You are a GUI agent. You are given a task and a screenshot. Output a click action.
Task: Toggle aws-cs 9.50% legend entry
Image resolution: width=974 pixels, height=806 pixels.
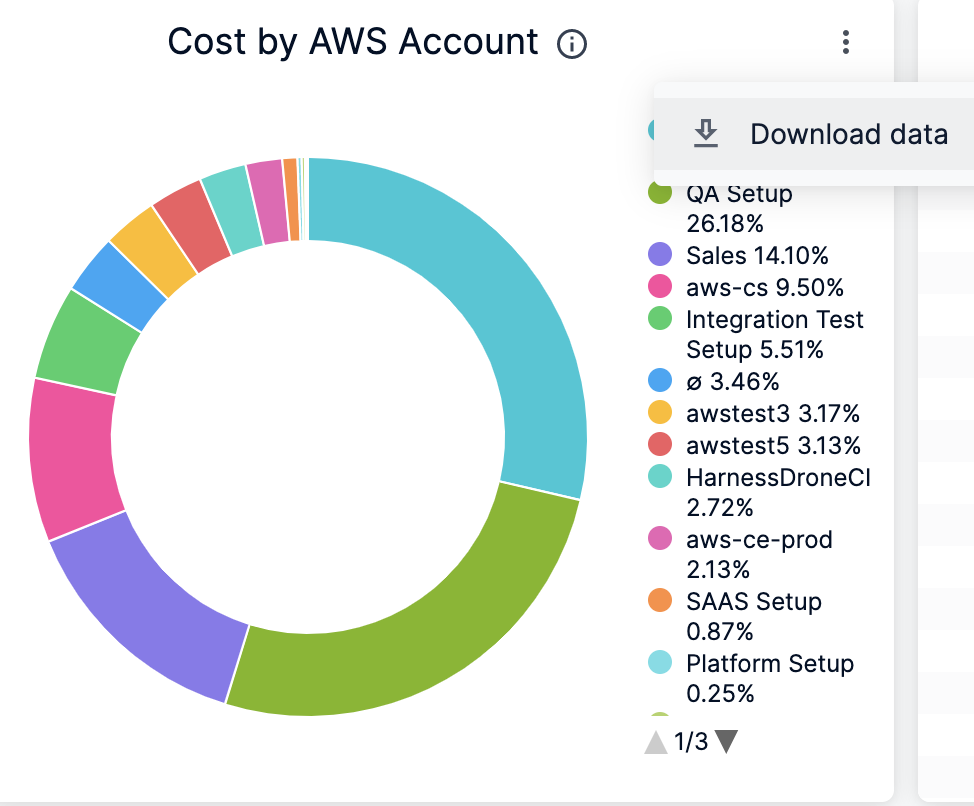pyautogui.click(x=764, y=288)
